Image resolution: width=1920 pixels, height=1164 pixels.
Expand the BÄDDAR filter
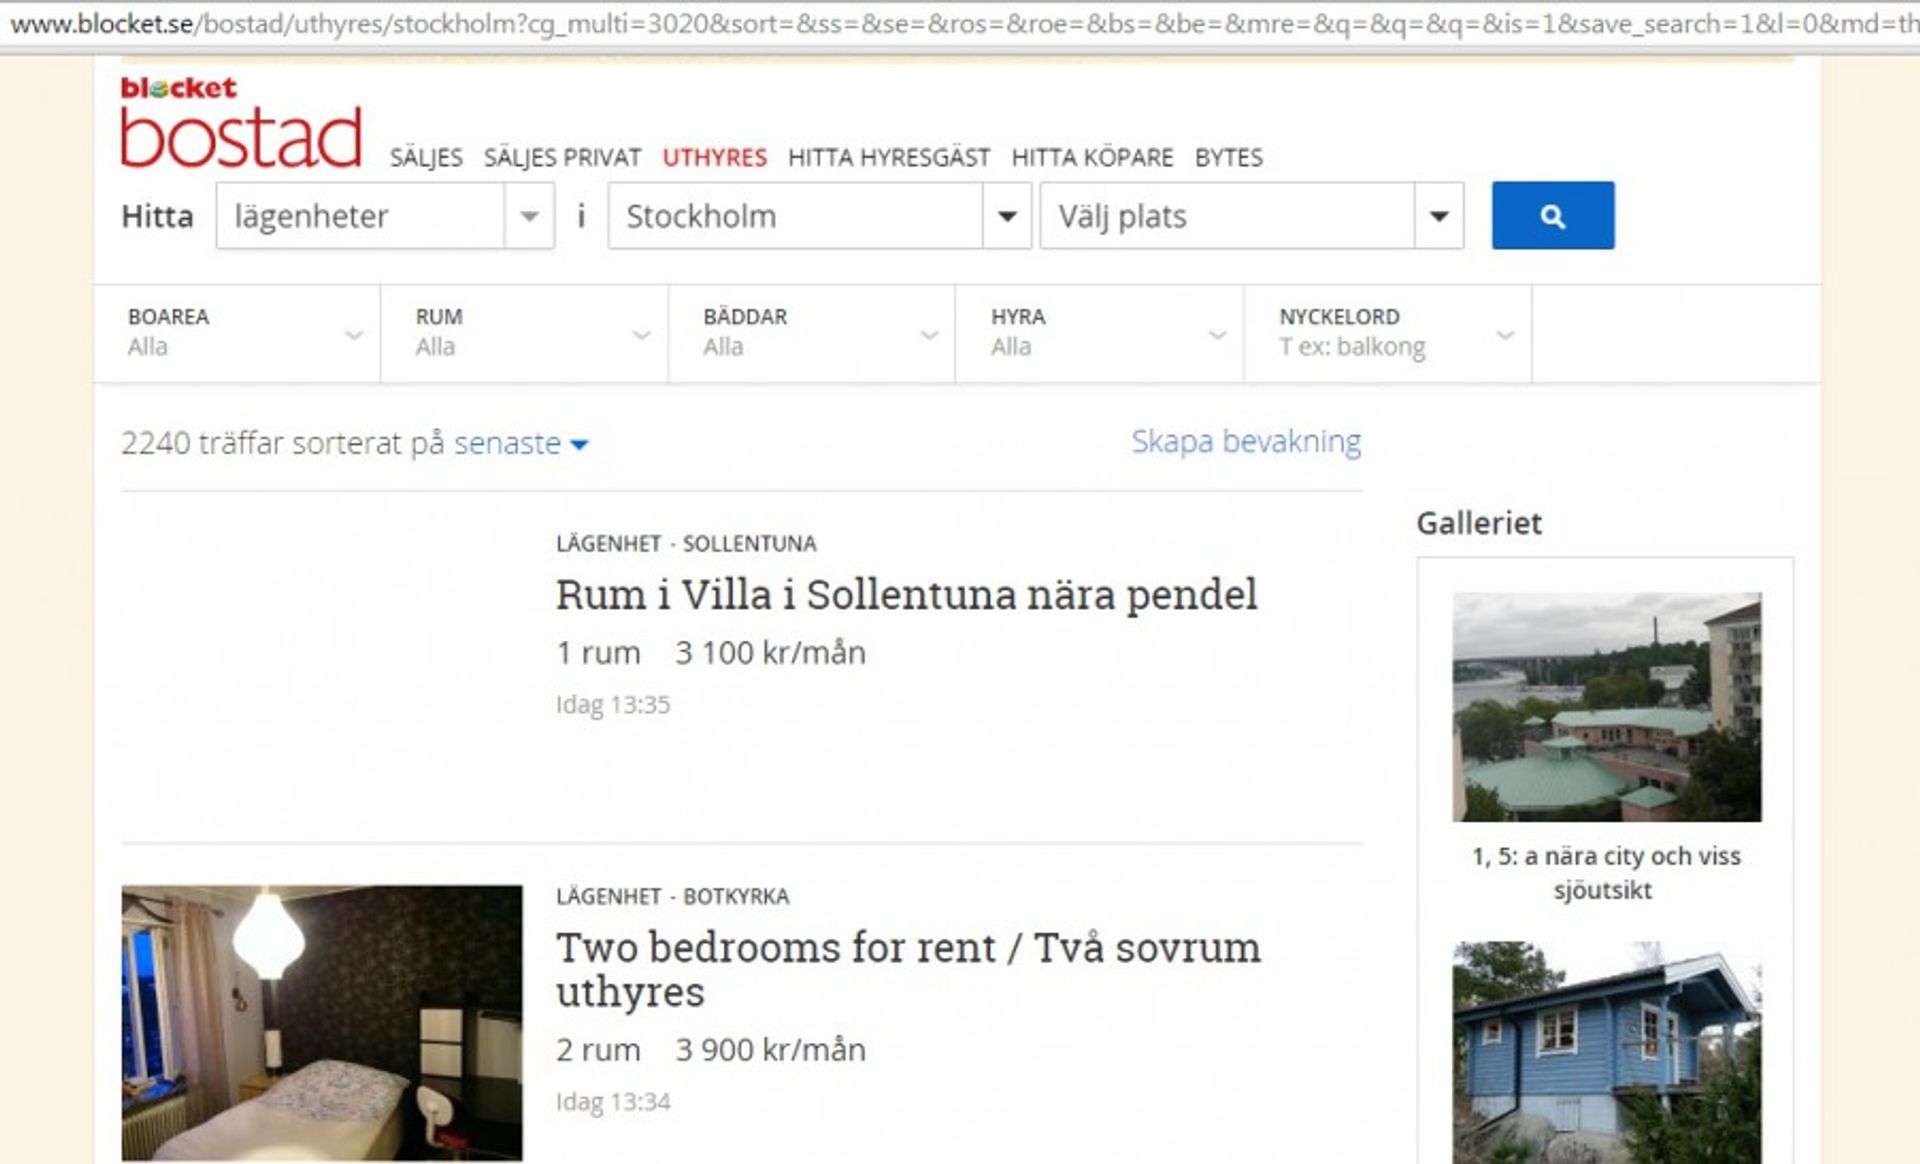(812, 333)
